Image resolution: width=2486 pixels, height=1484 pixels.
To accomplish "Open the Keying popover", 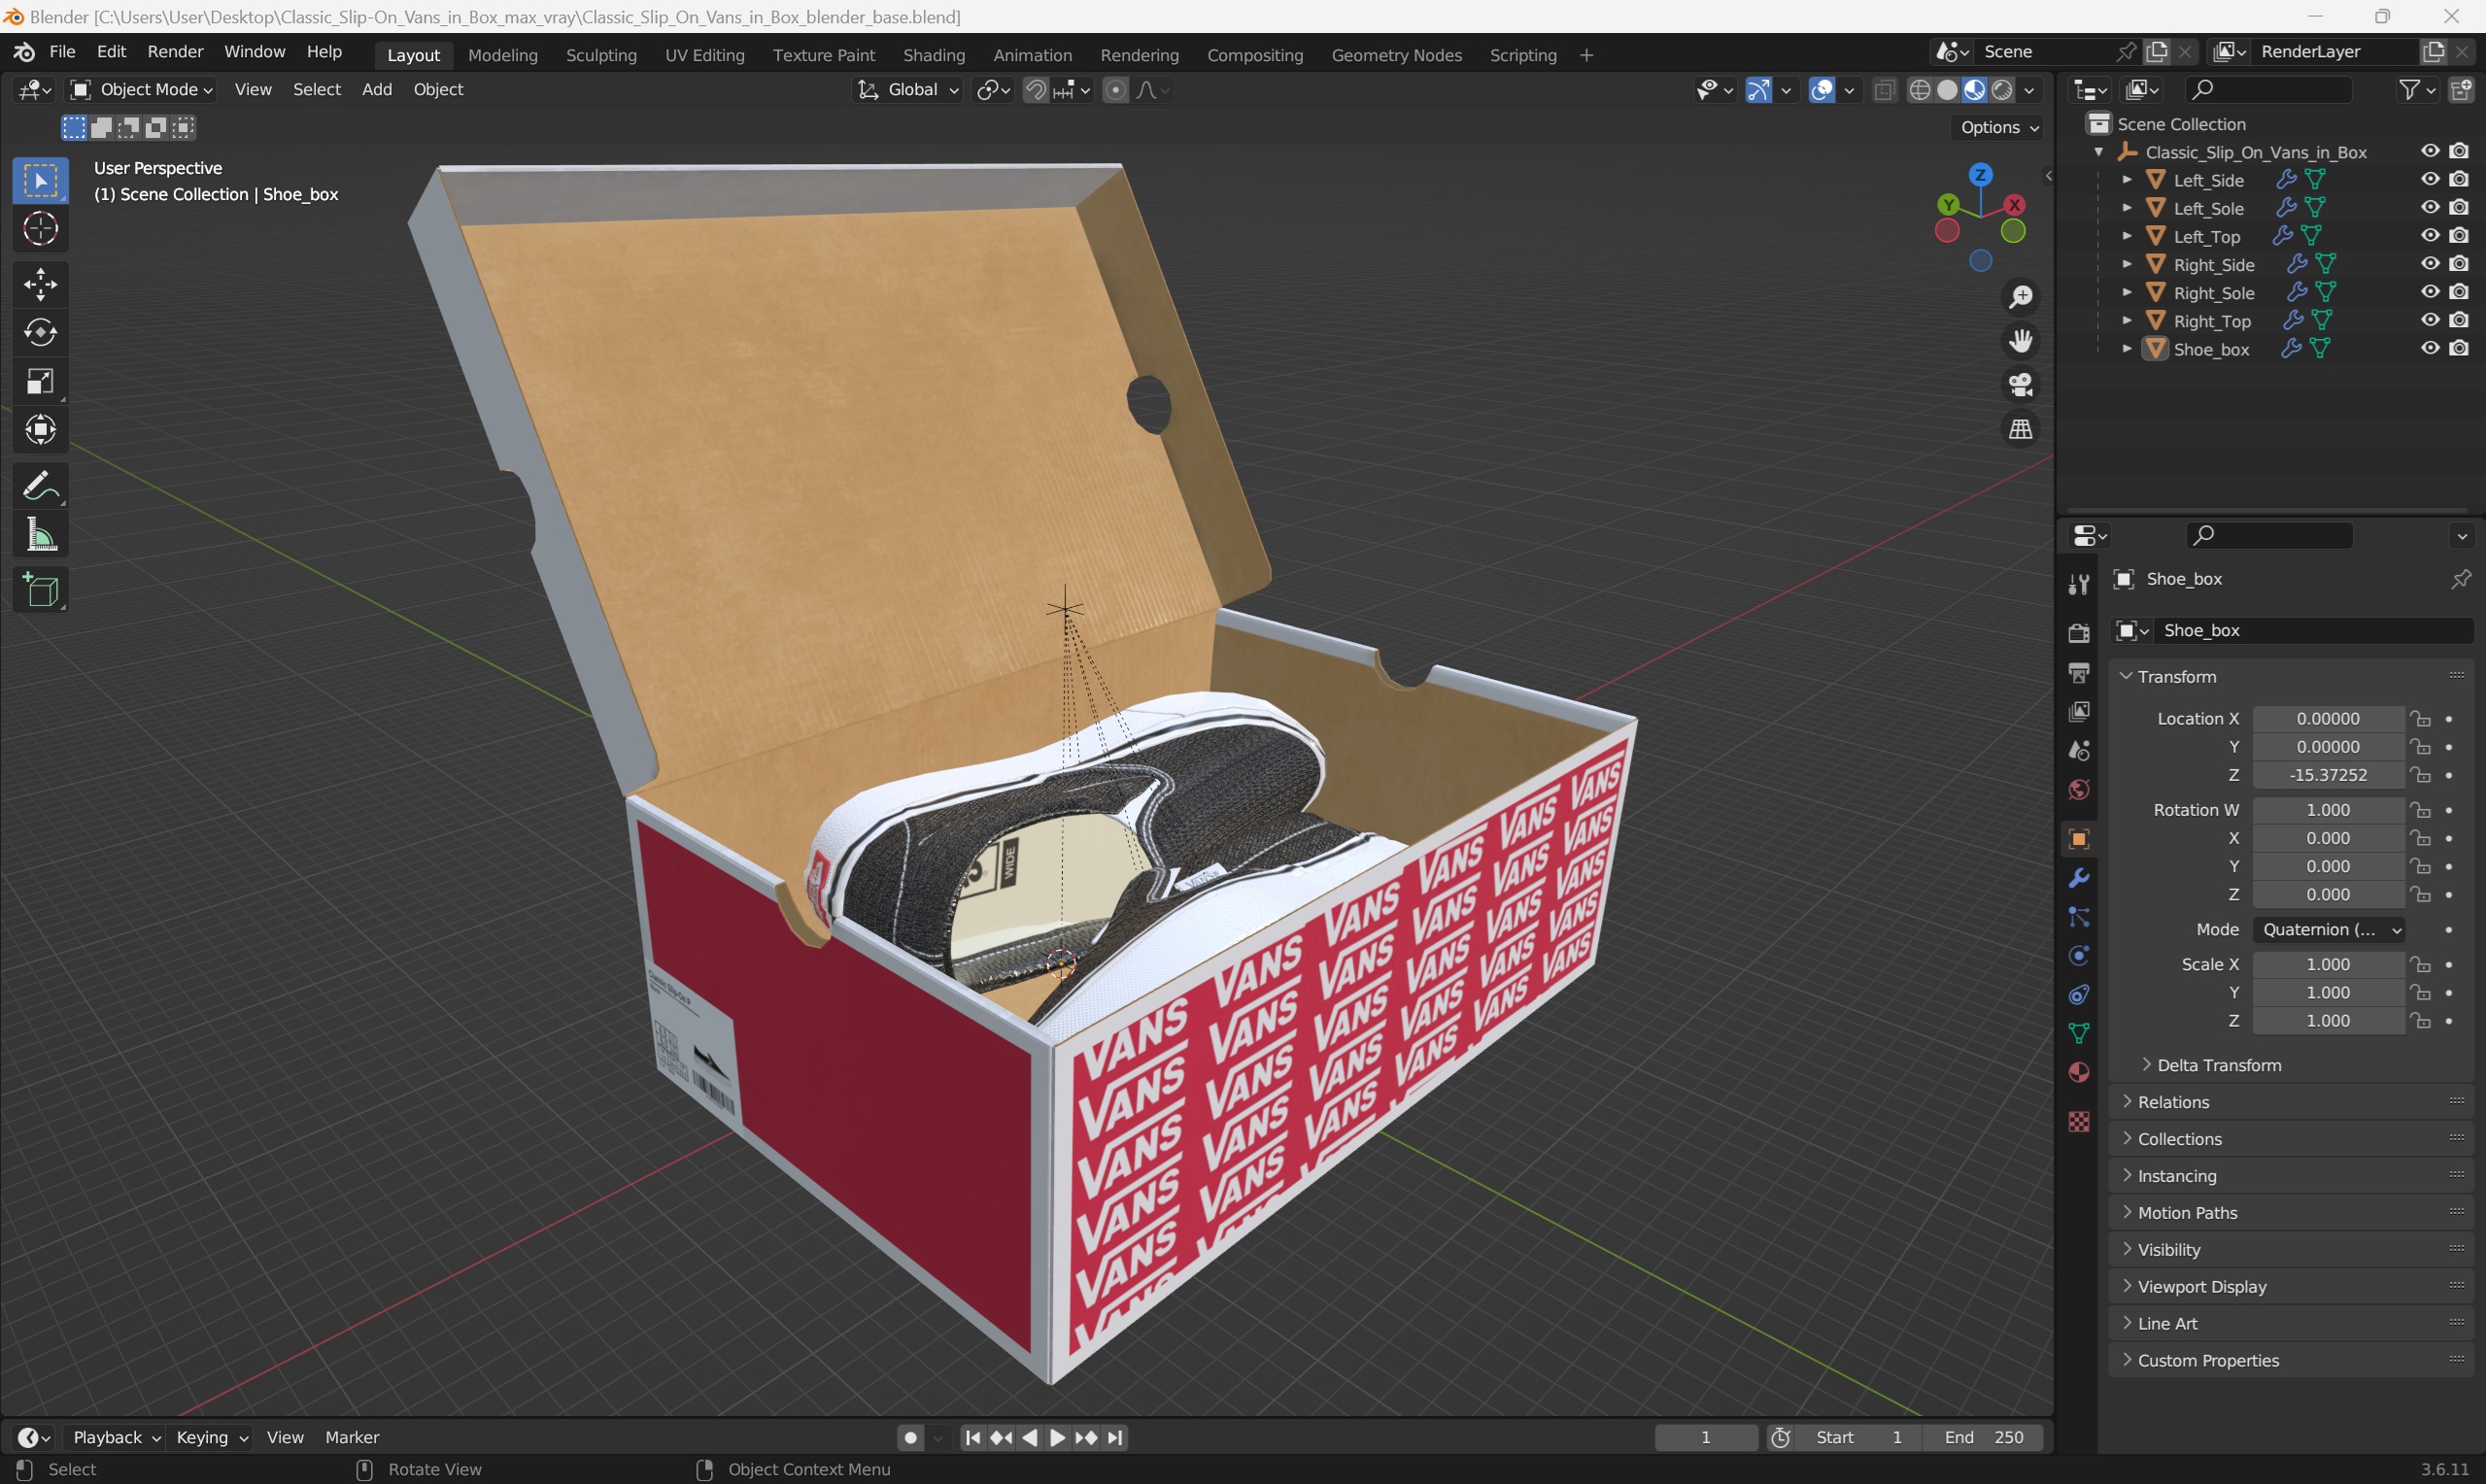I will coord(211,1438).
